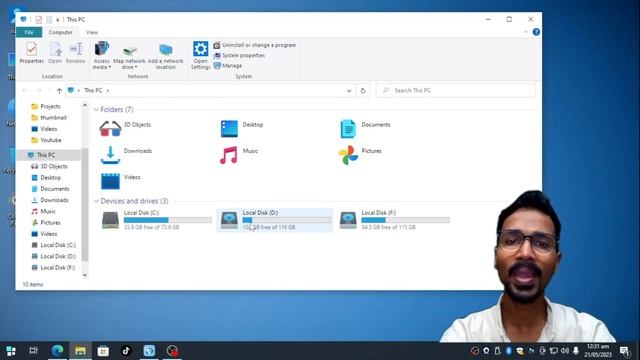Switch to the View ribbon tab
Viewport: 640px width, 360px height.
92,32
